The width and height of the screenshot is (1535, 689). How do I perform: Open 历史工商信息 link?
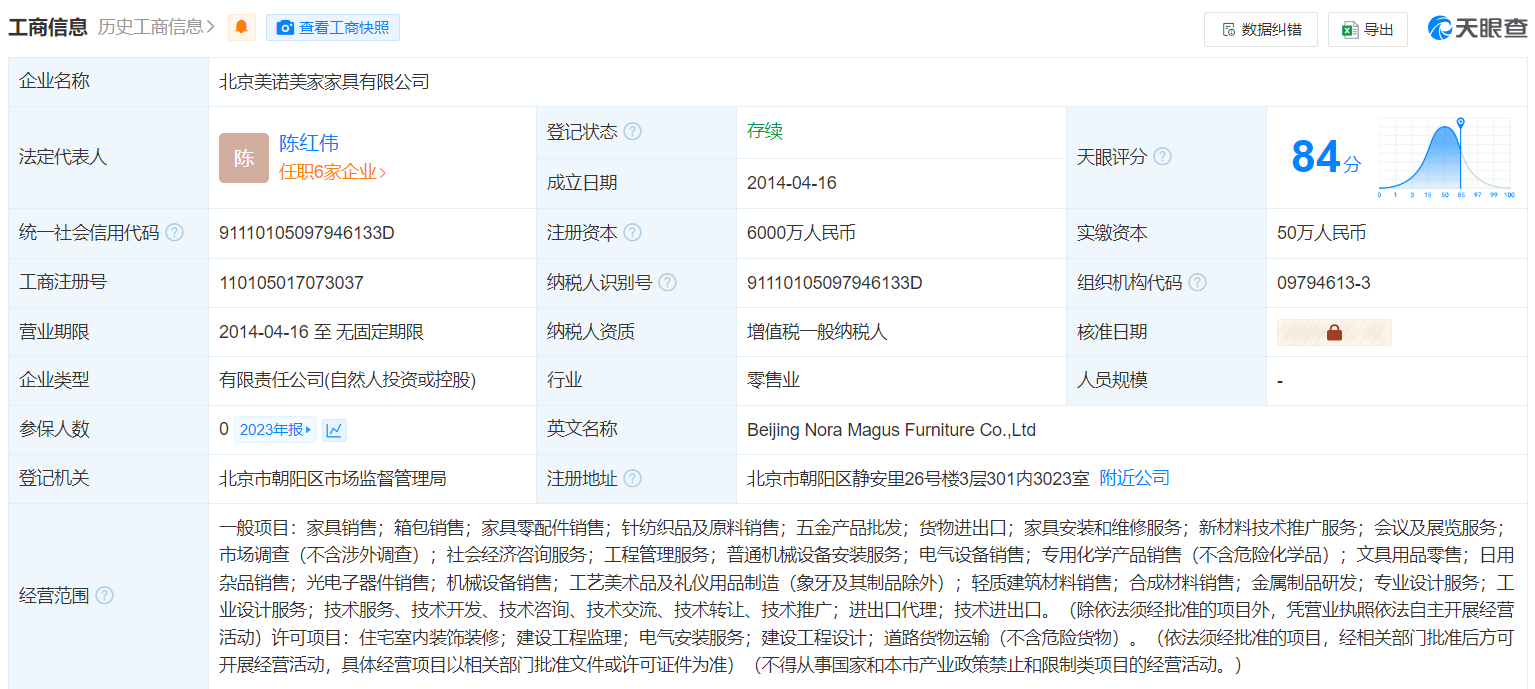point(156,27)
